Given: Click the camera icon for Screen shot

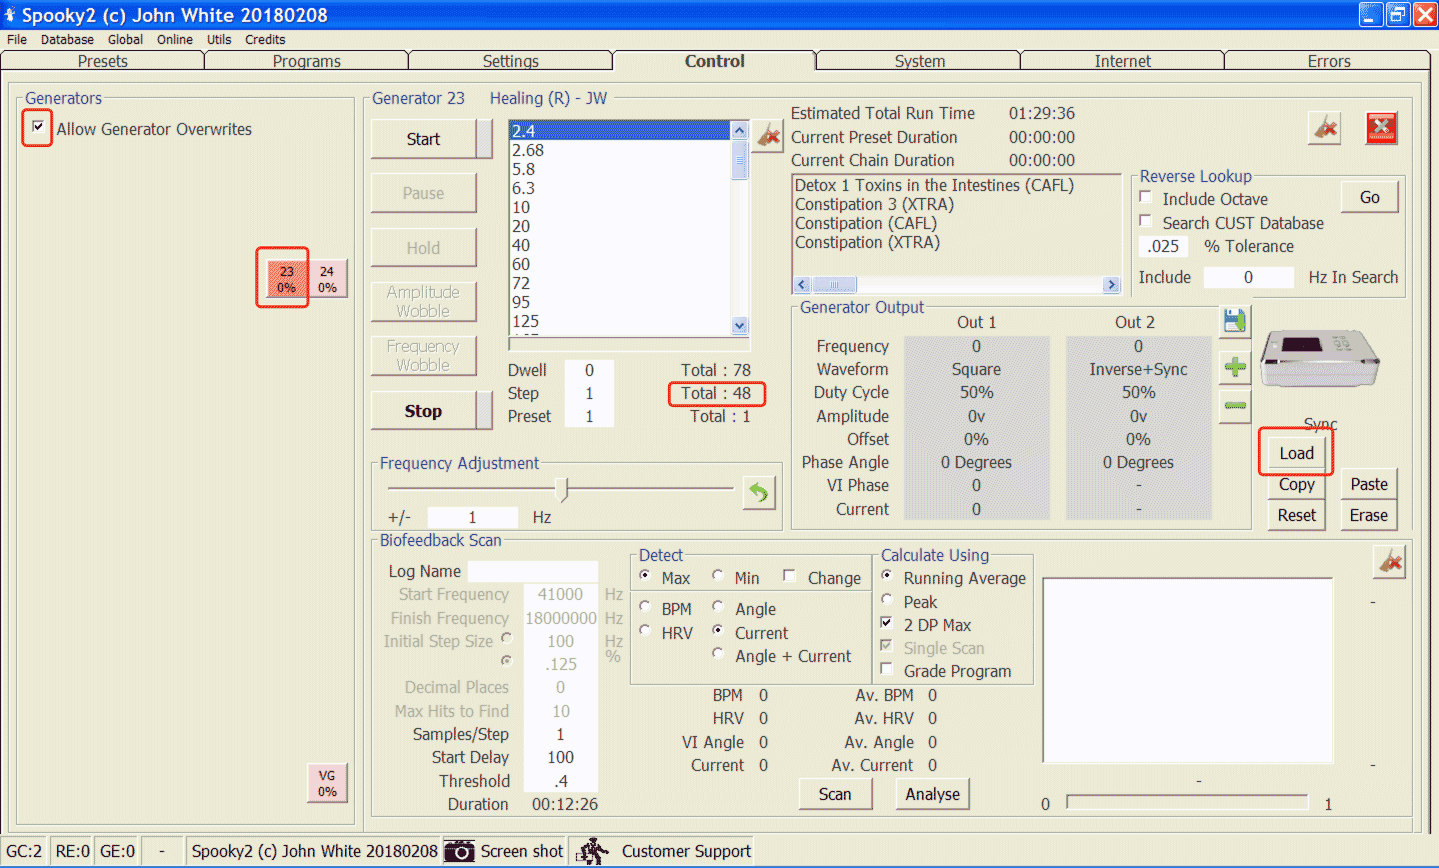Looking at the screenshot, I should [x=459, y=851].
